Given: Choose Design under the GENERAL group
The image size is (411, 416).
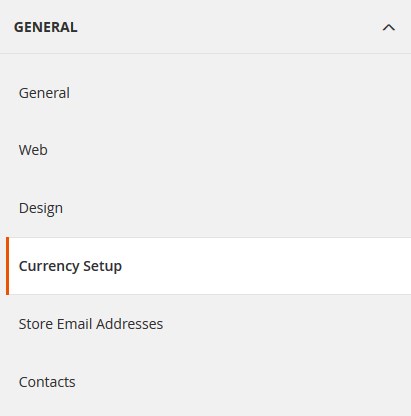Looking at the screenshot, I should click(41, 209).
